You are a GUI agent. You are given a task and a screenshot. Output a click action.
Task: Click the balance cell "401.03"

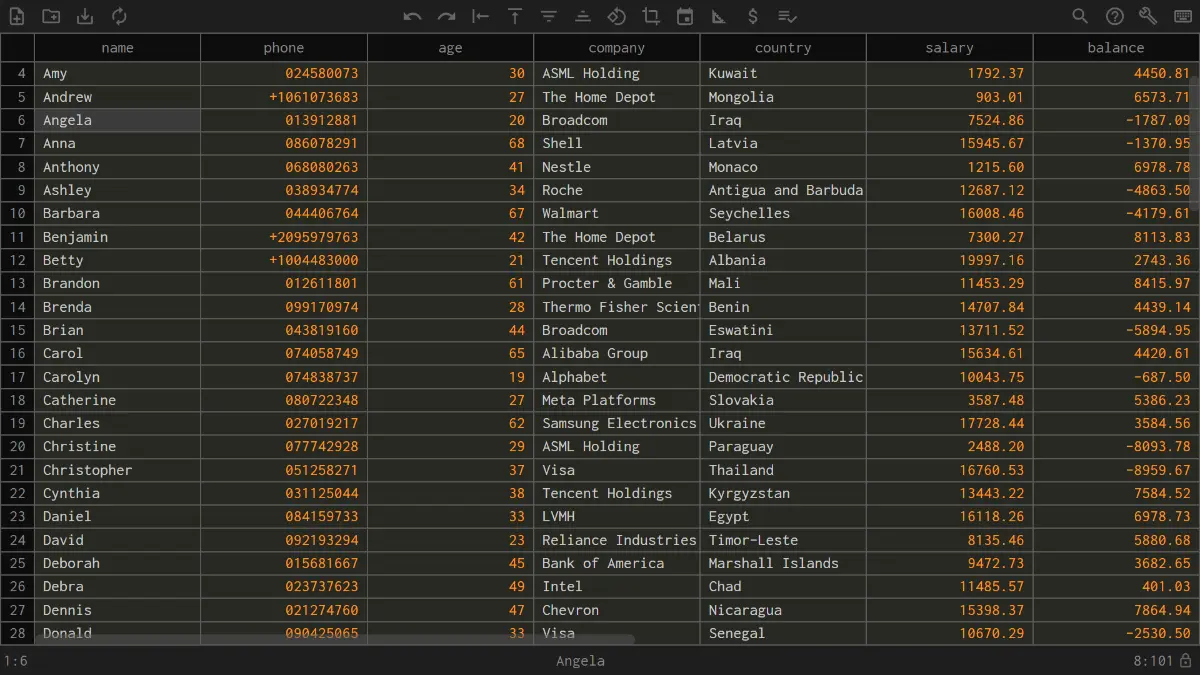(x=1116, y=586)
